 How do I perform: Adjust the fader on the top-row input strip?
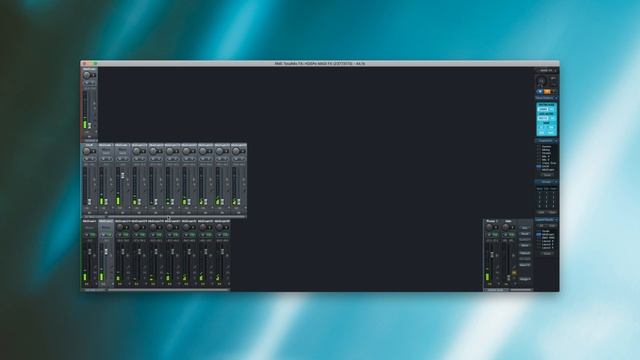click(x=90, y=125)
